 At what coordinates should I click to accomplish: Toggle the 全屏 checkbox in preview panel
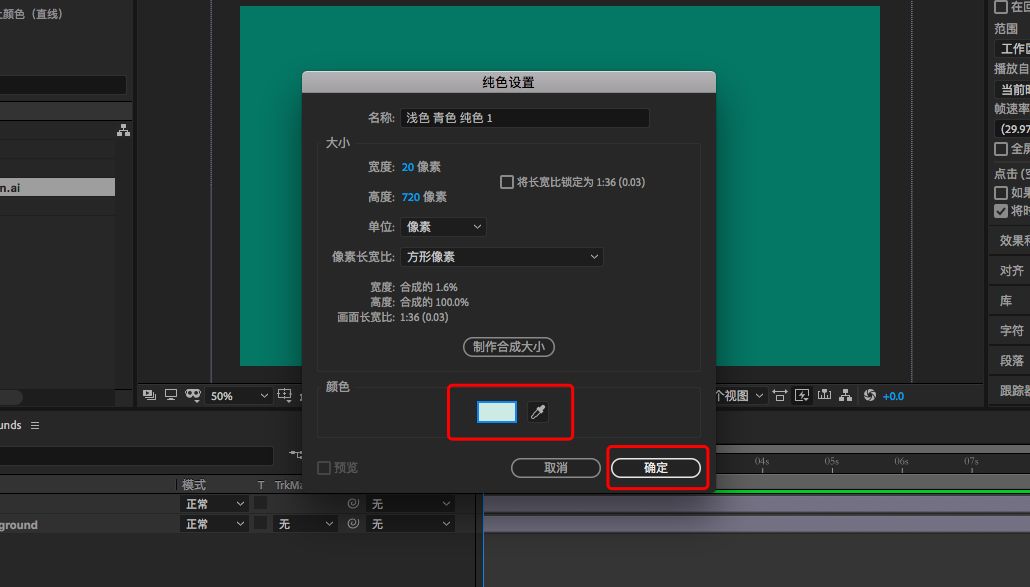coord(1000,149)
